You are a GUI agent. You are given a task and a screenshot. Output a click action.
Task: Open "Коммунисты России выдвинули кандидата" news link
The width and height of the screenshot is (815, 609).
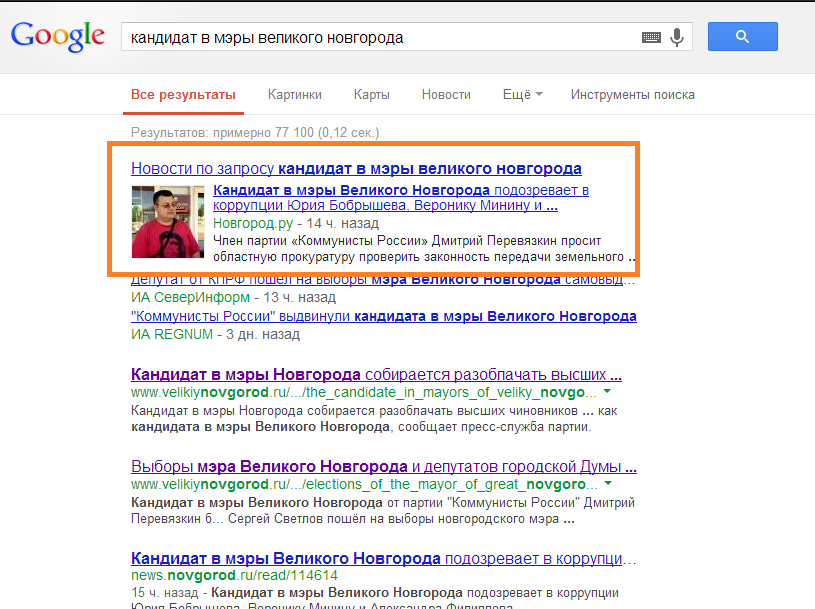pos(383,316)
